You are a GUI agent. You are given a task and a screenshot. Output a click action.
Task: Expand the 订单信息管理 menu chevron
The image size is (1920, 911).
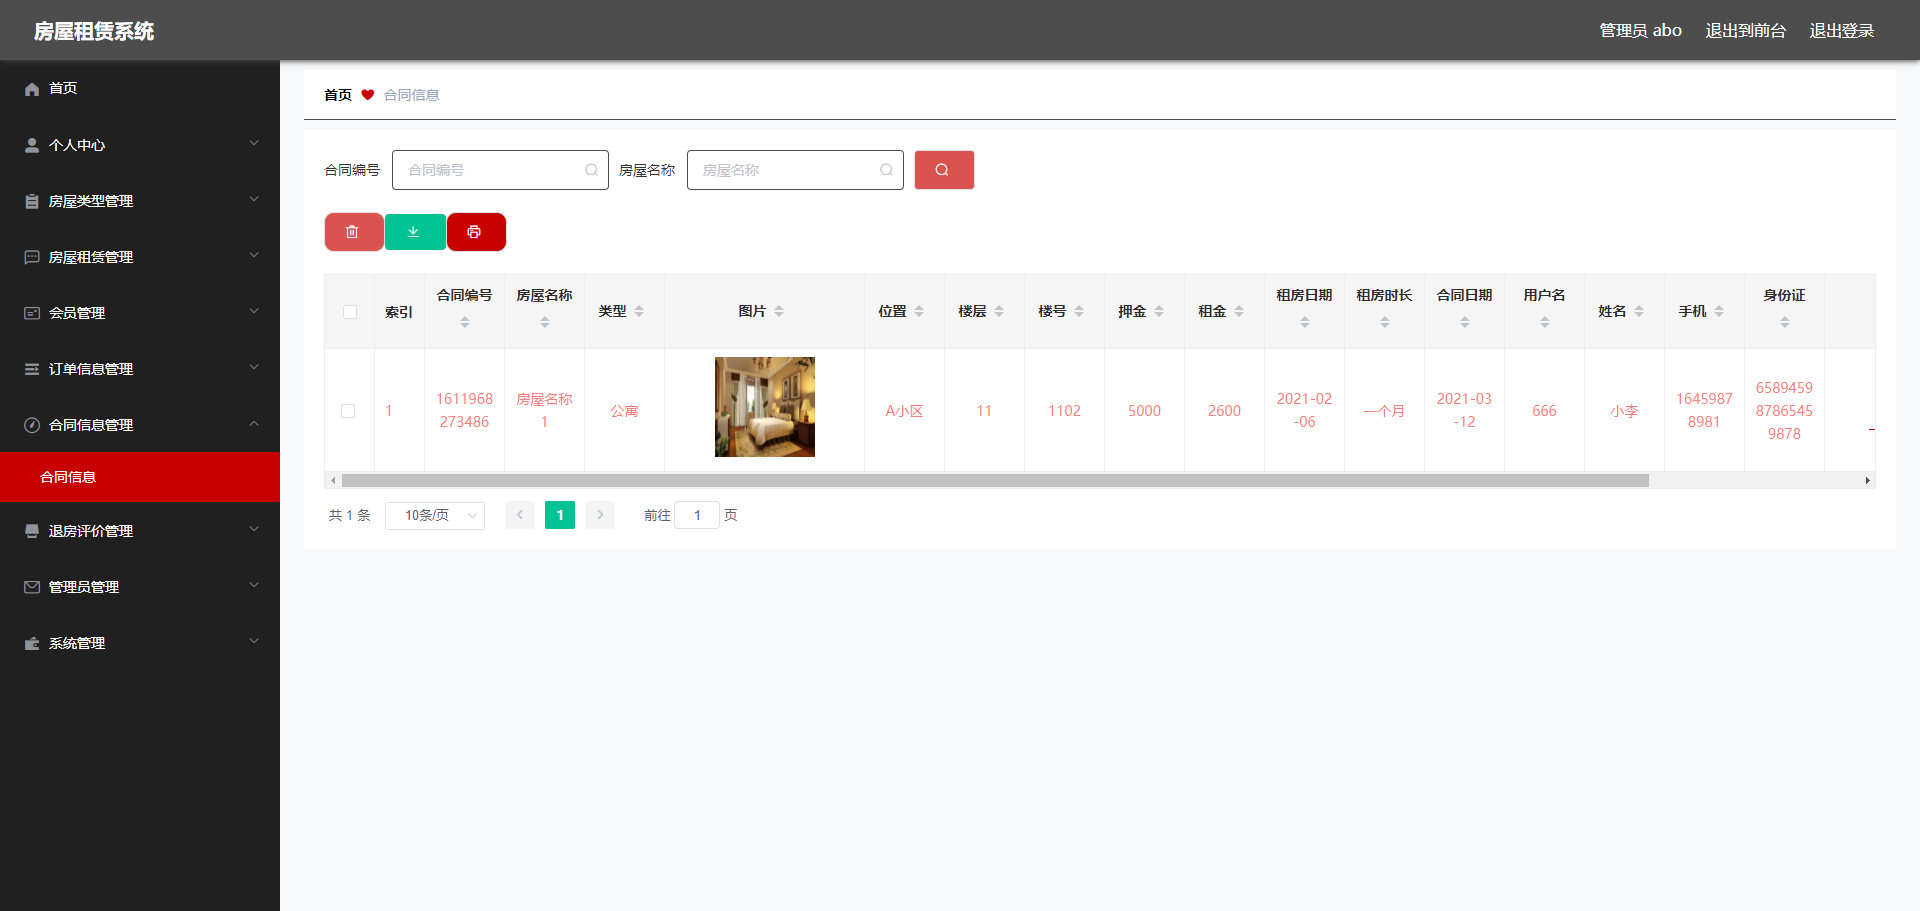[254, 367]
